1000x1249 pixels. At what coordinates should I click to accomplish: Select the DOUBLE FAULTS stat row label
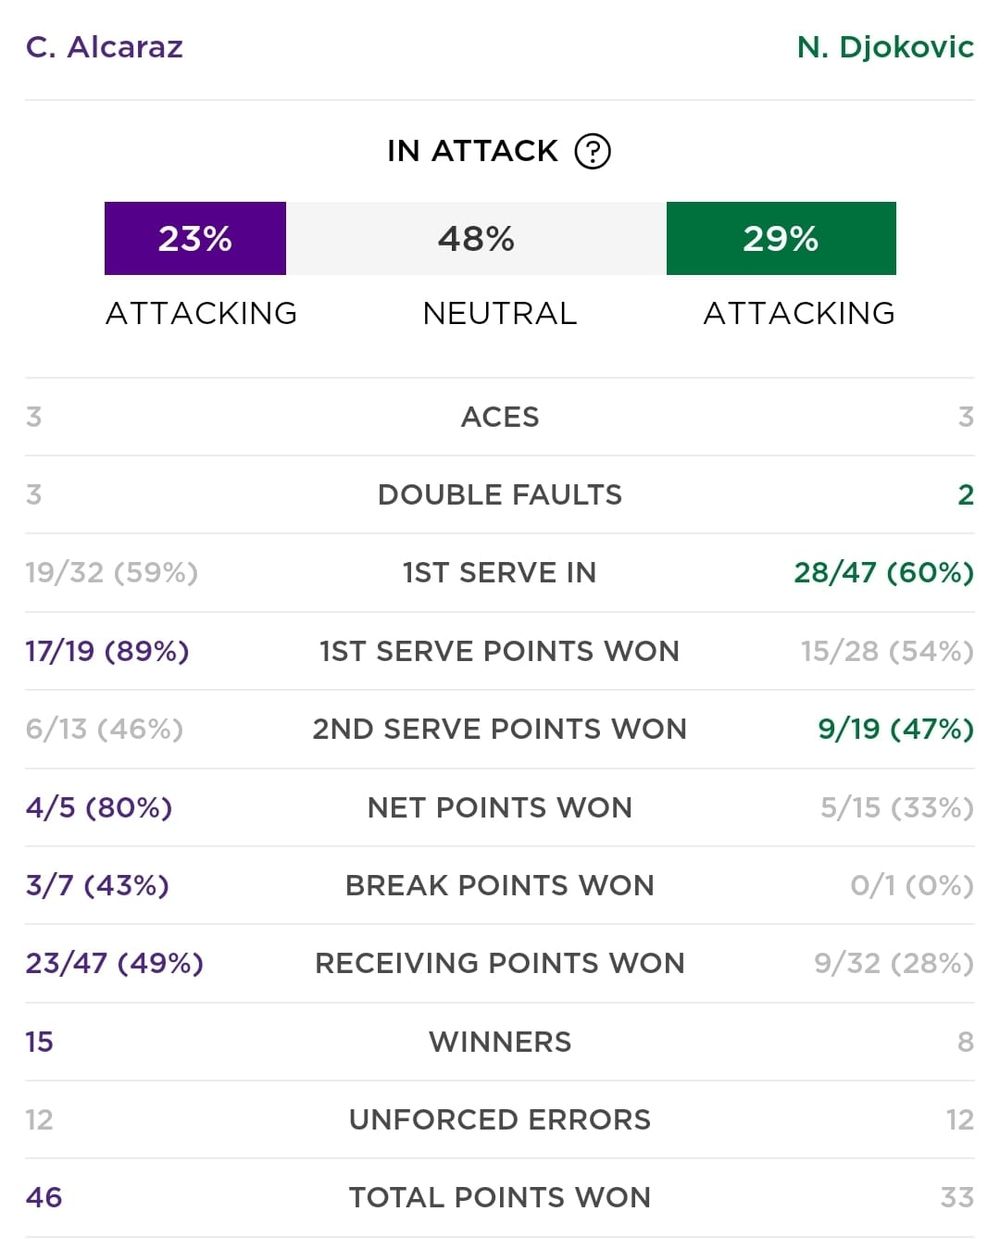coord(500,495)
